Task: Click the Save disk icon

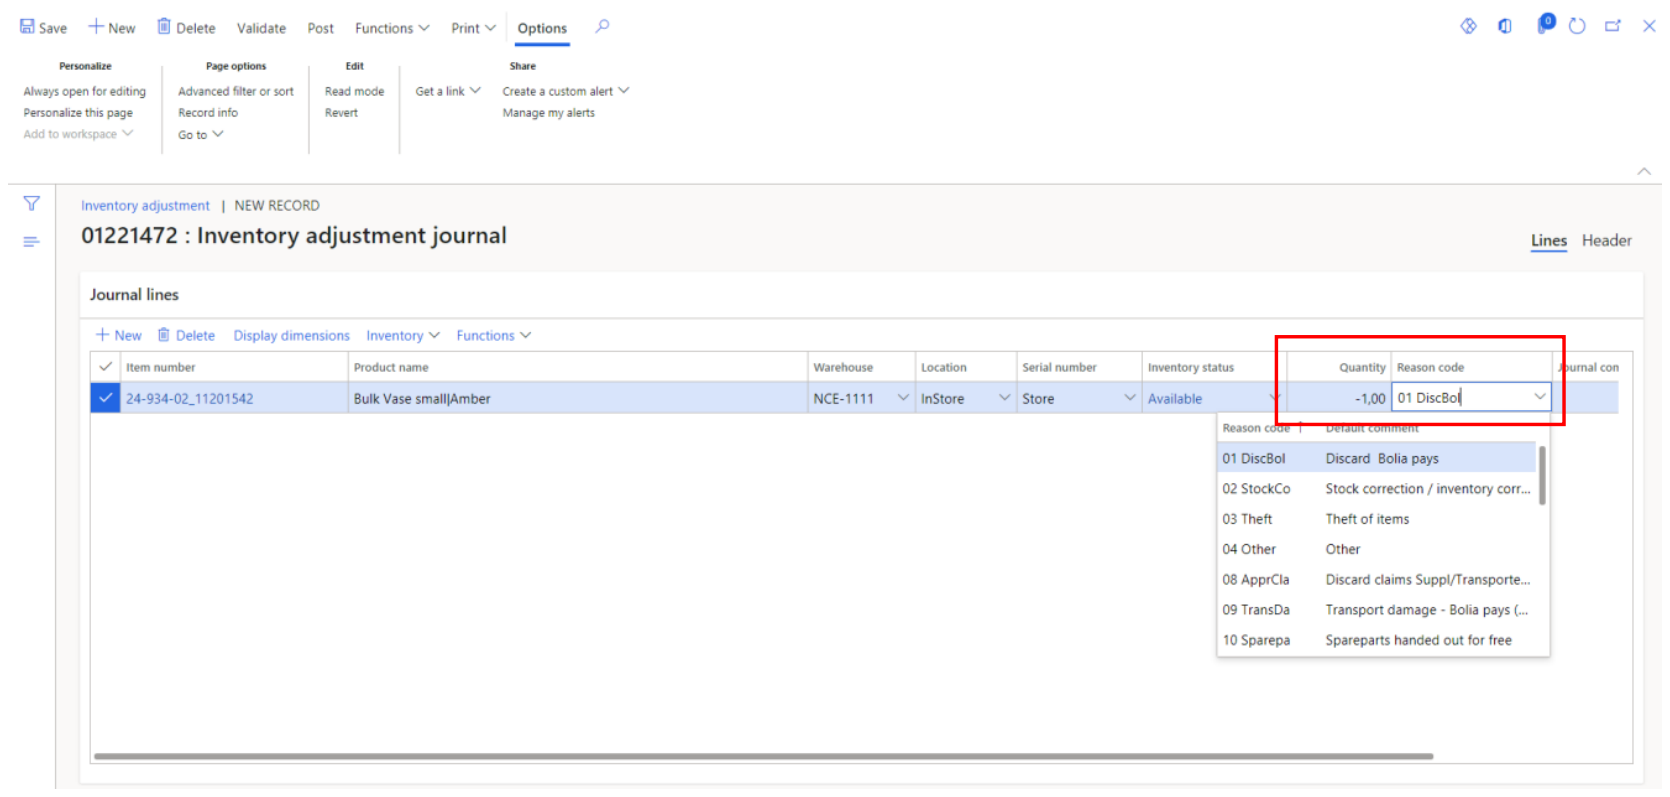Action: click(x=27, y=27)
